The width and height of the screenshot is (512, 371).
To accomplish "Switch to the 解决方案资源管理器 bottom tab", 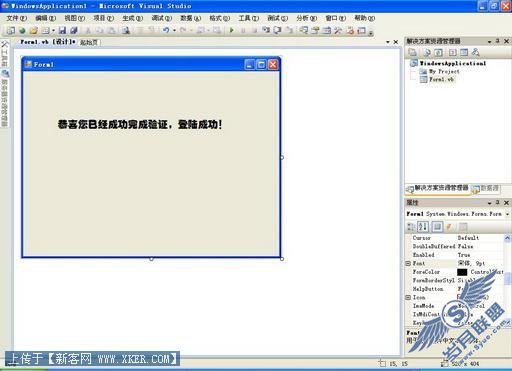I will point(438,188).
